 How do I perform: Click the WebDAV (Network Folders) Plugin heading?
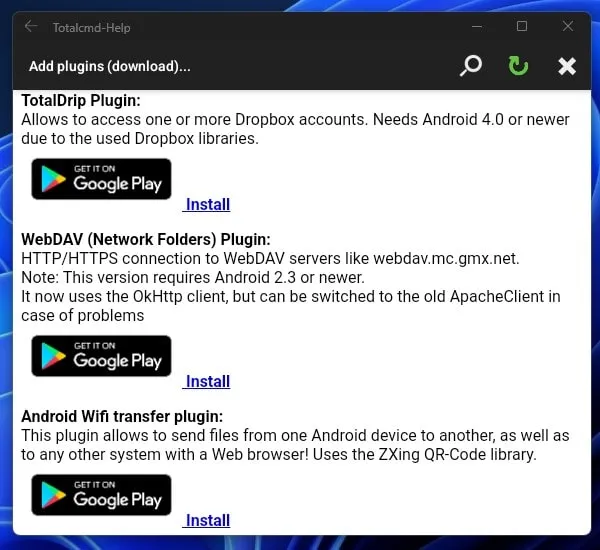pos(146,240)
